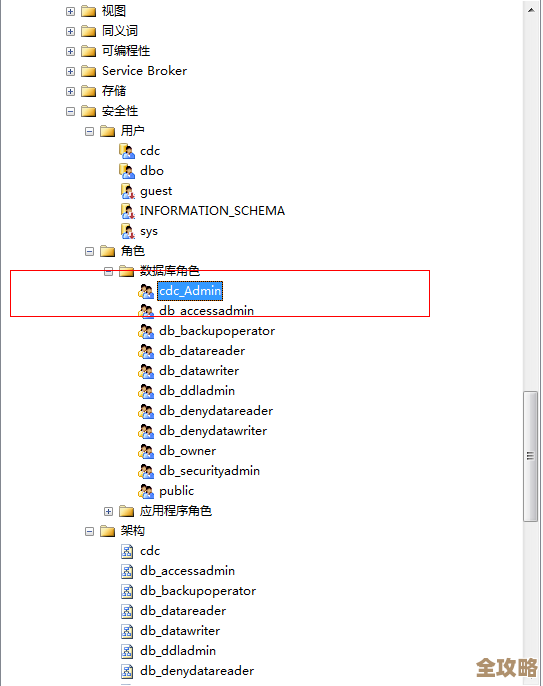Click the db_denydatareader schema icon
This screenshot has height=686, width=543.
pyautogui.click(x=127, y=672)
